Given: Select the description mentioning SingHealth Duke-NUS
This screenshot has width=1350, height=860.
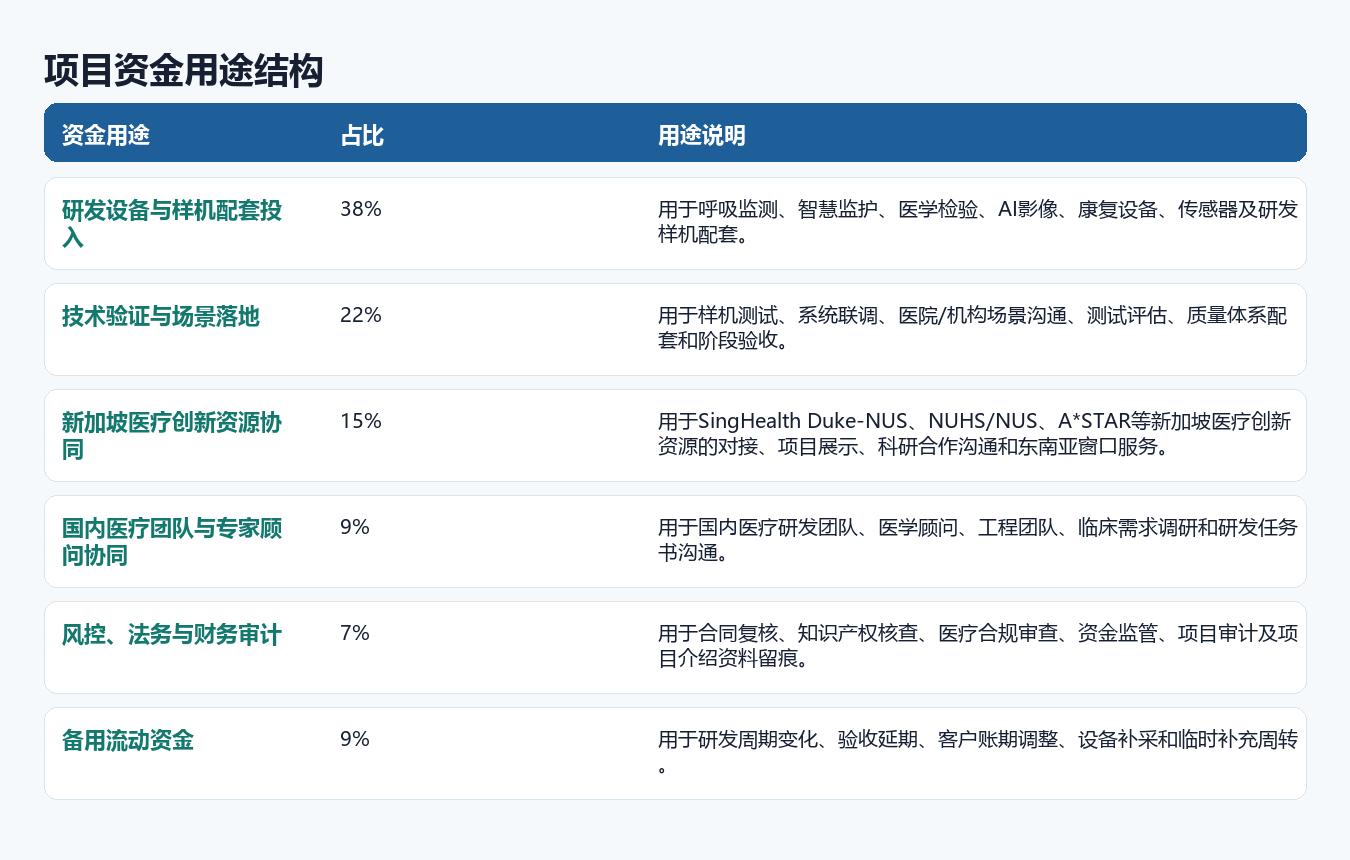Looking at the screenshot, I should (975, 434).
